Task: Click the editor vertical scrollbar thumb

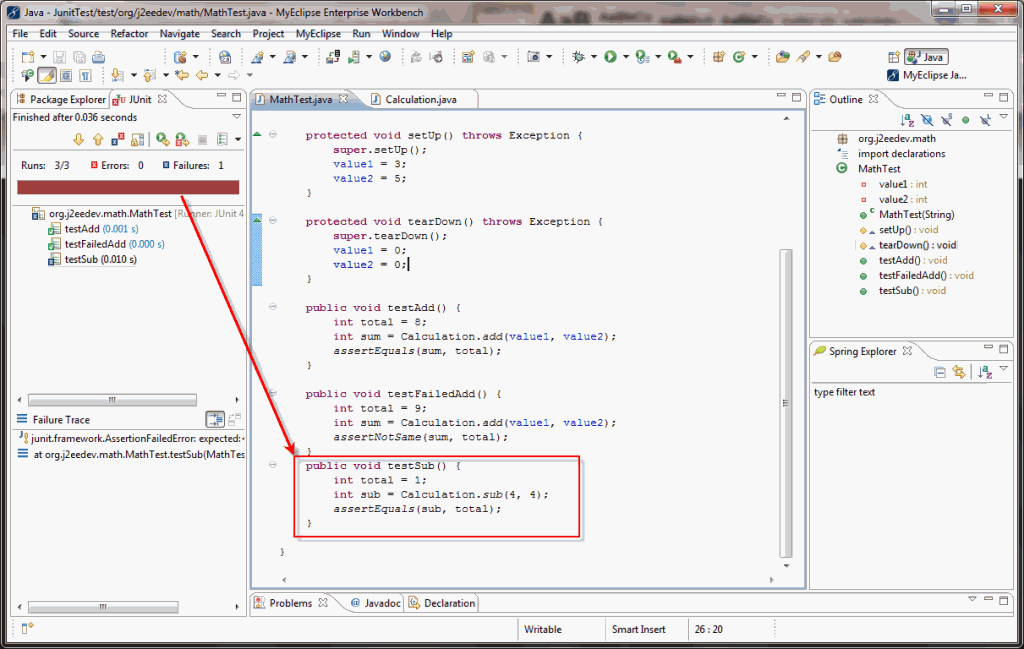Action: click(786, 403)
